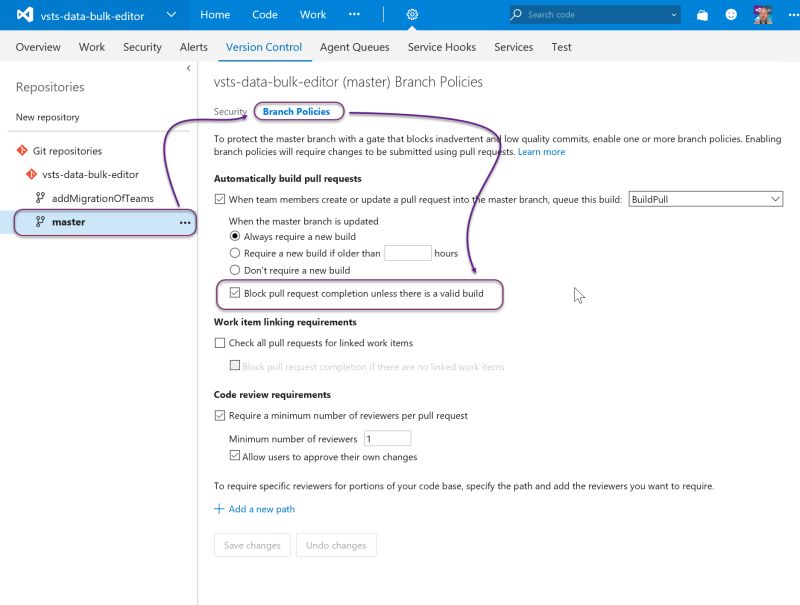Expand the search scope dropdown arrow
This screenshot has height=605, width=800.
[x=673, y=15]
